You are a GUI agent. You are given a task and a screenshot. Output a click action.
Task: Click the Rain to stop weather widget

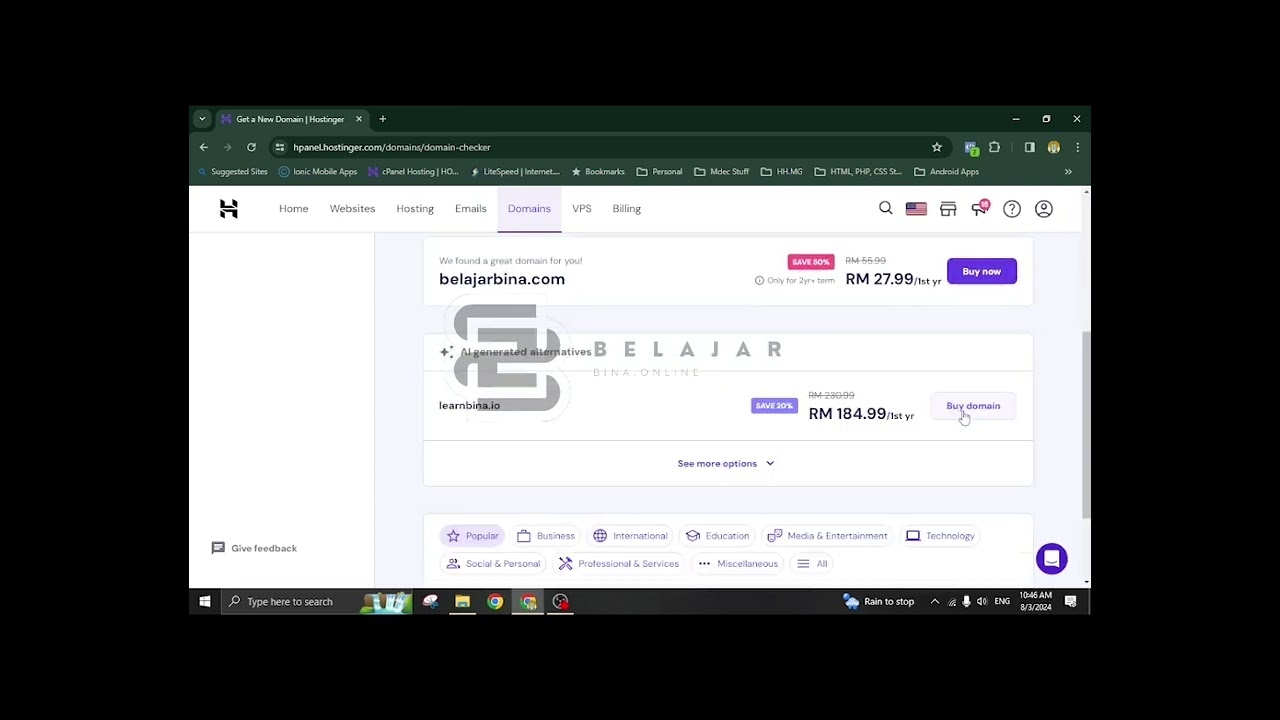point(879,601)
